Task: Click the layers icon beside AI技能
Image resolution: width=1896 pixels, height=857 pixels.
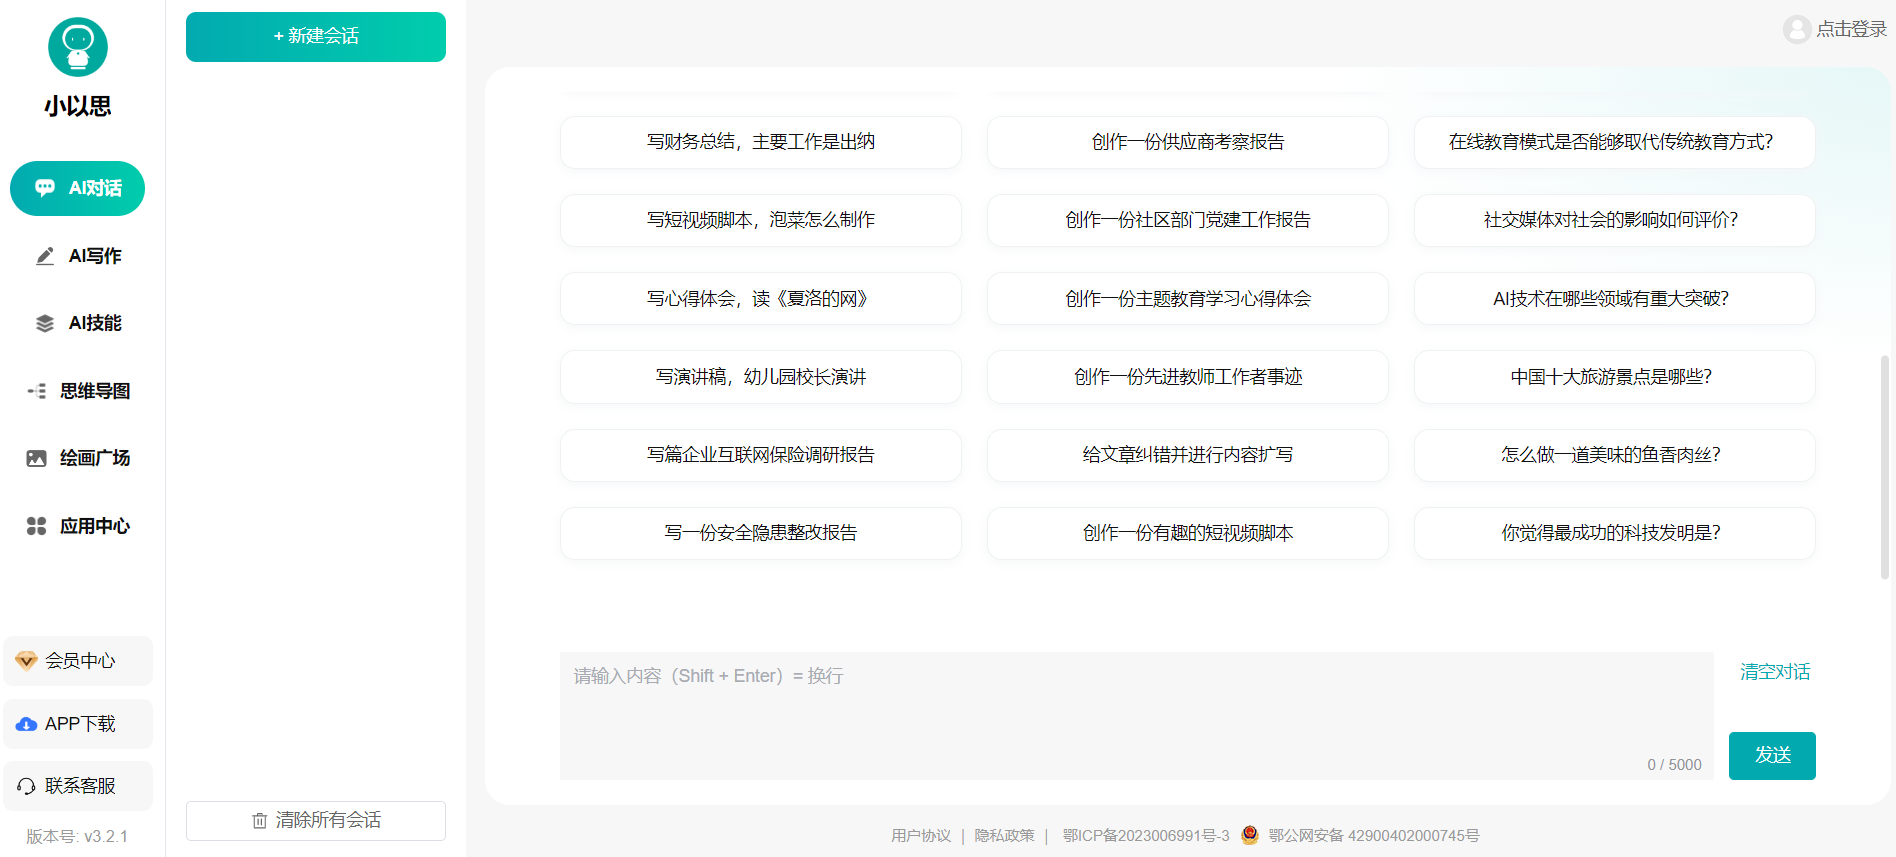Action: 45,323
